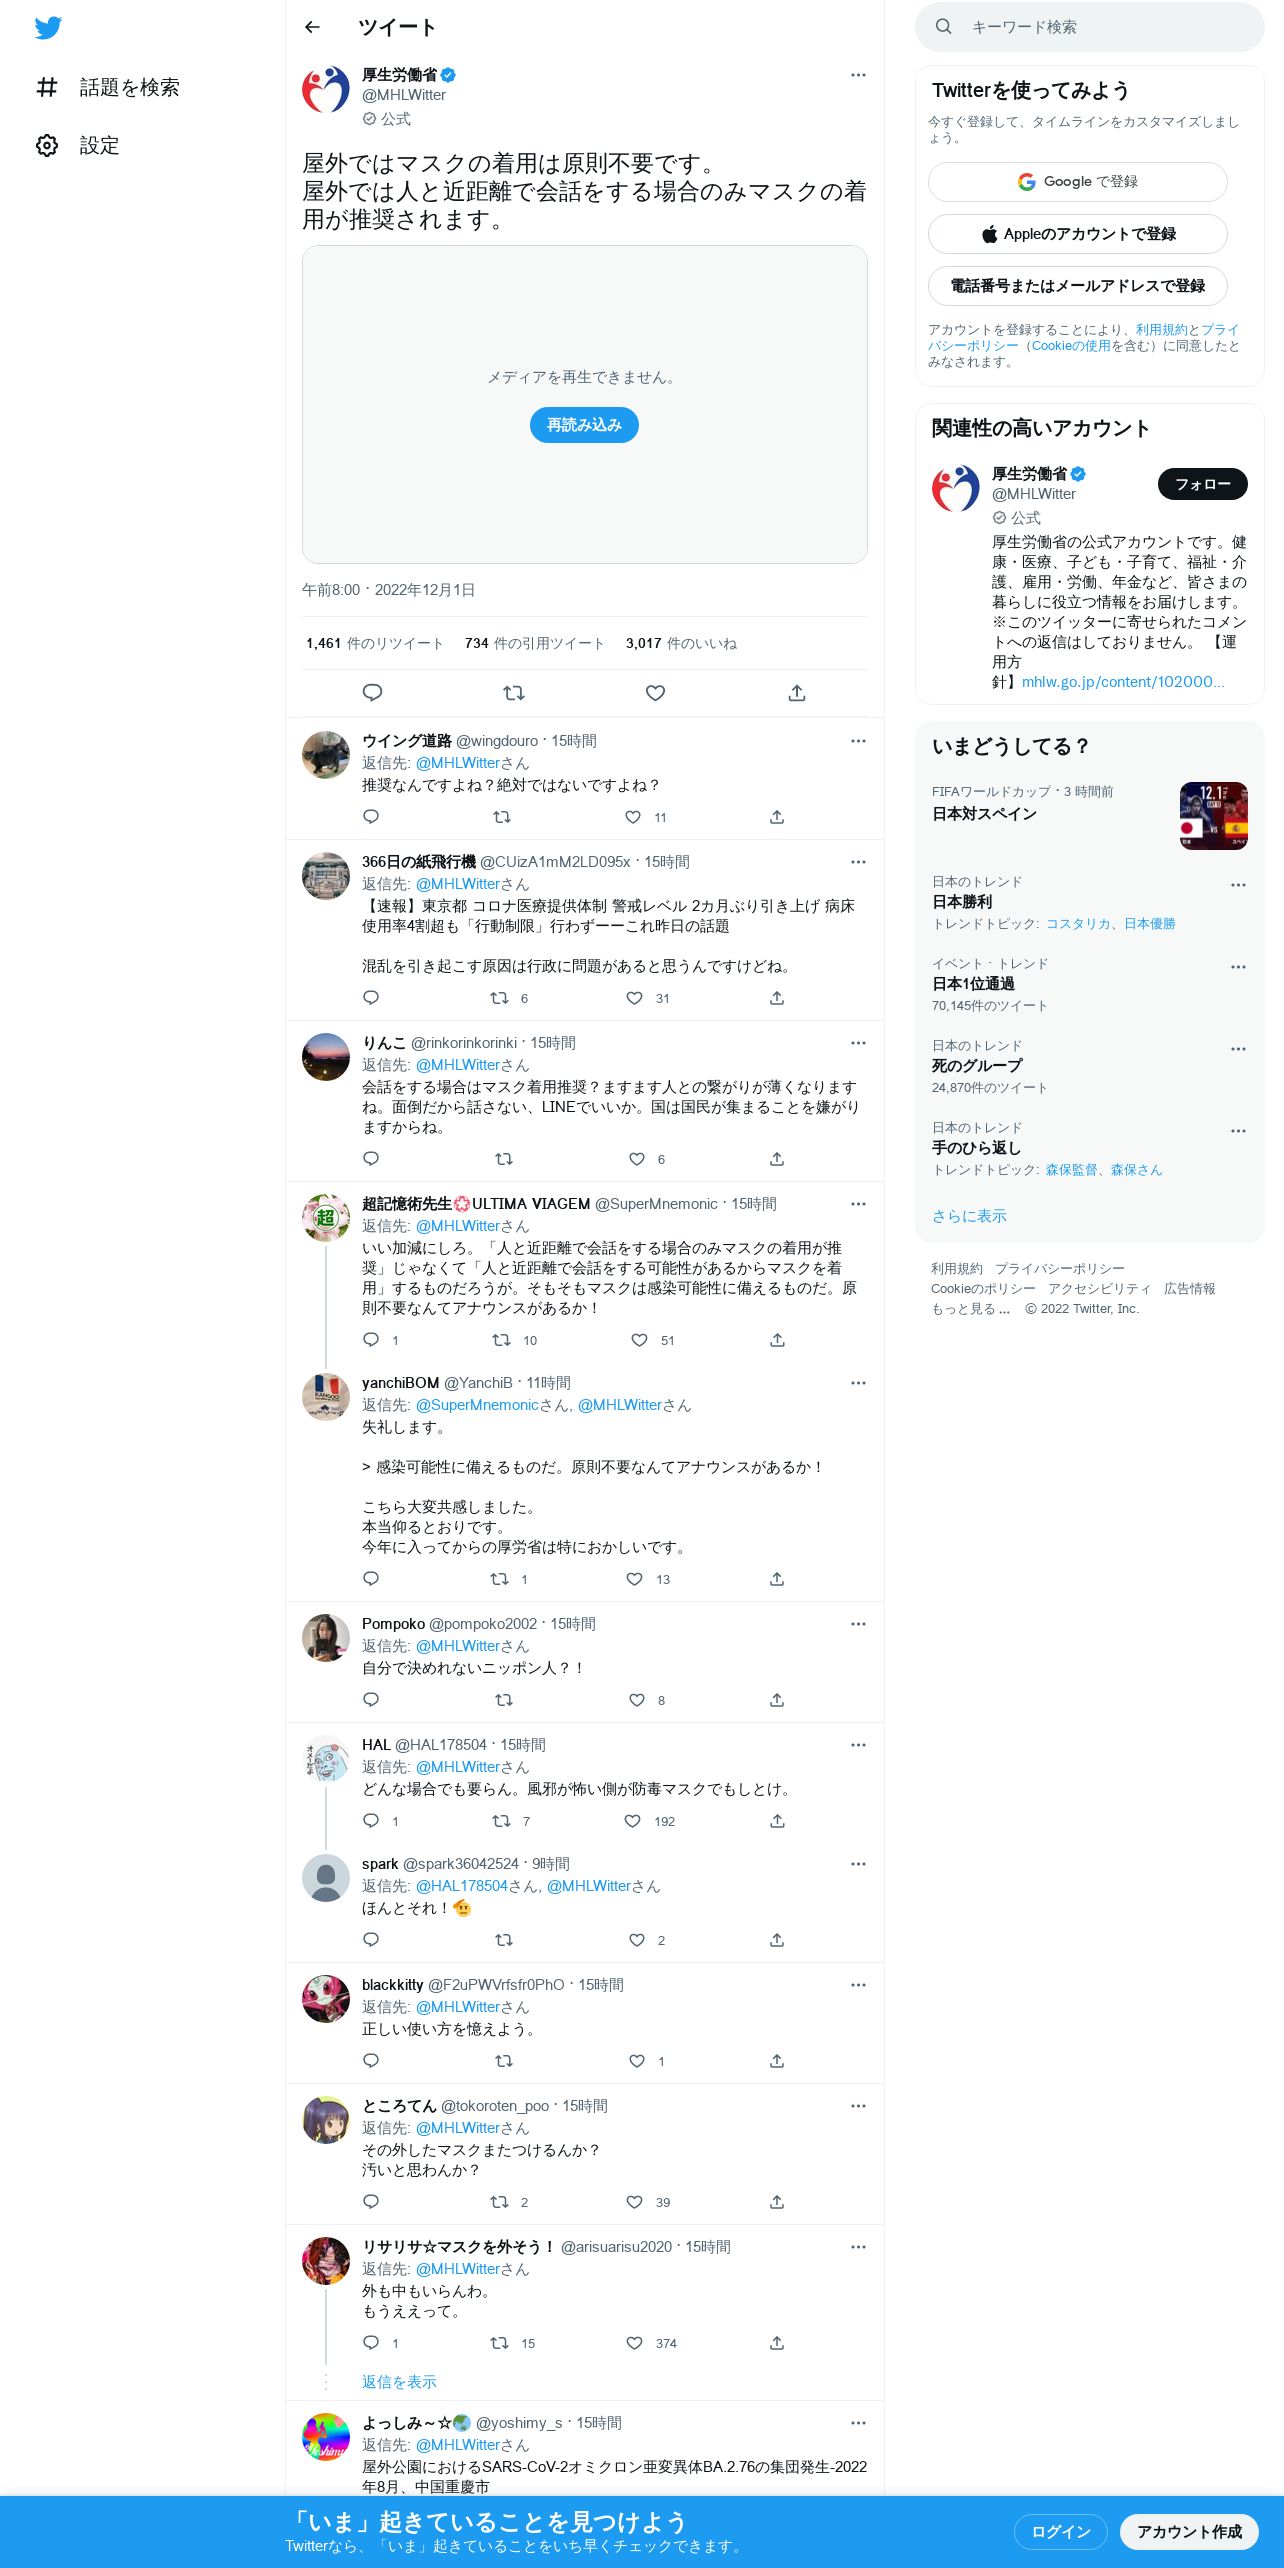Click the Twitter bird logo
Screen dimensions: 1284x2568
48,28
